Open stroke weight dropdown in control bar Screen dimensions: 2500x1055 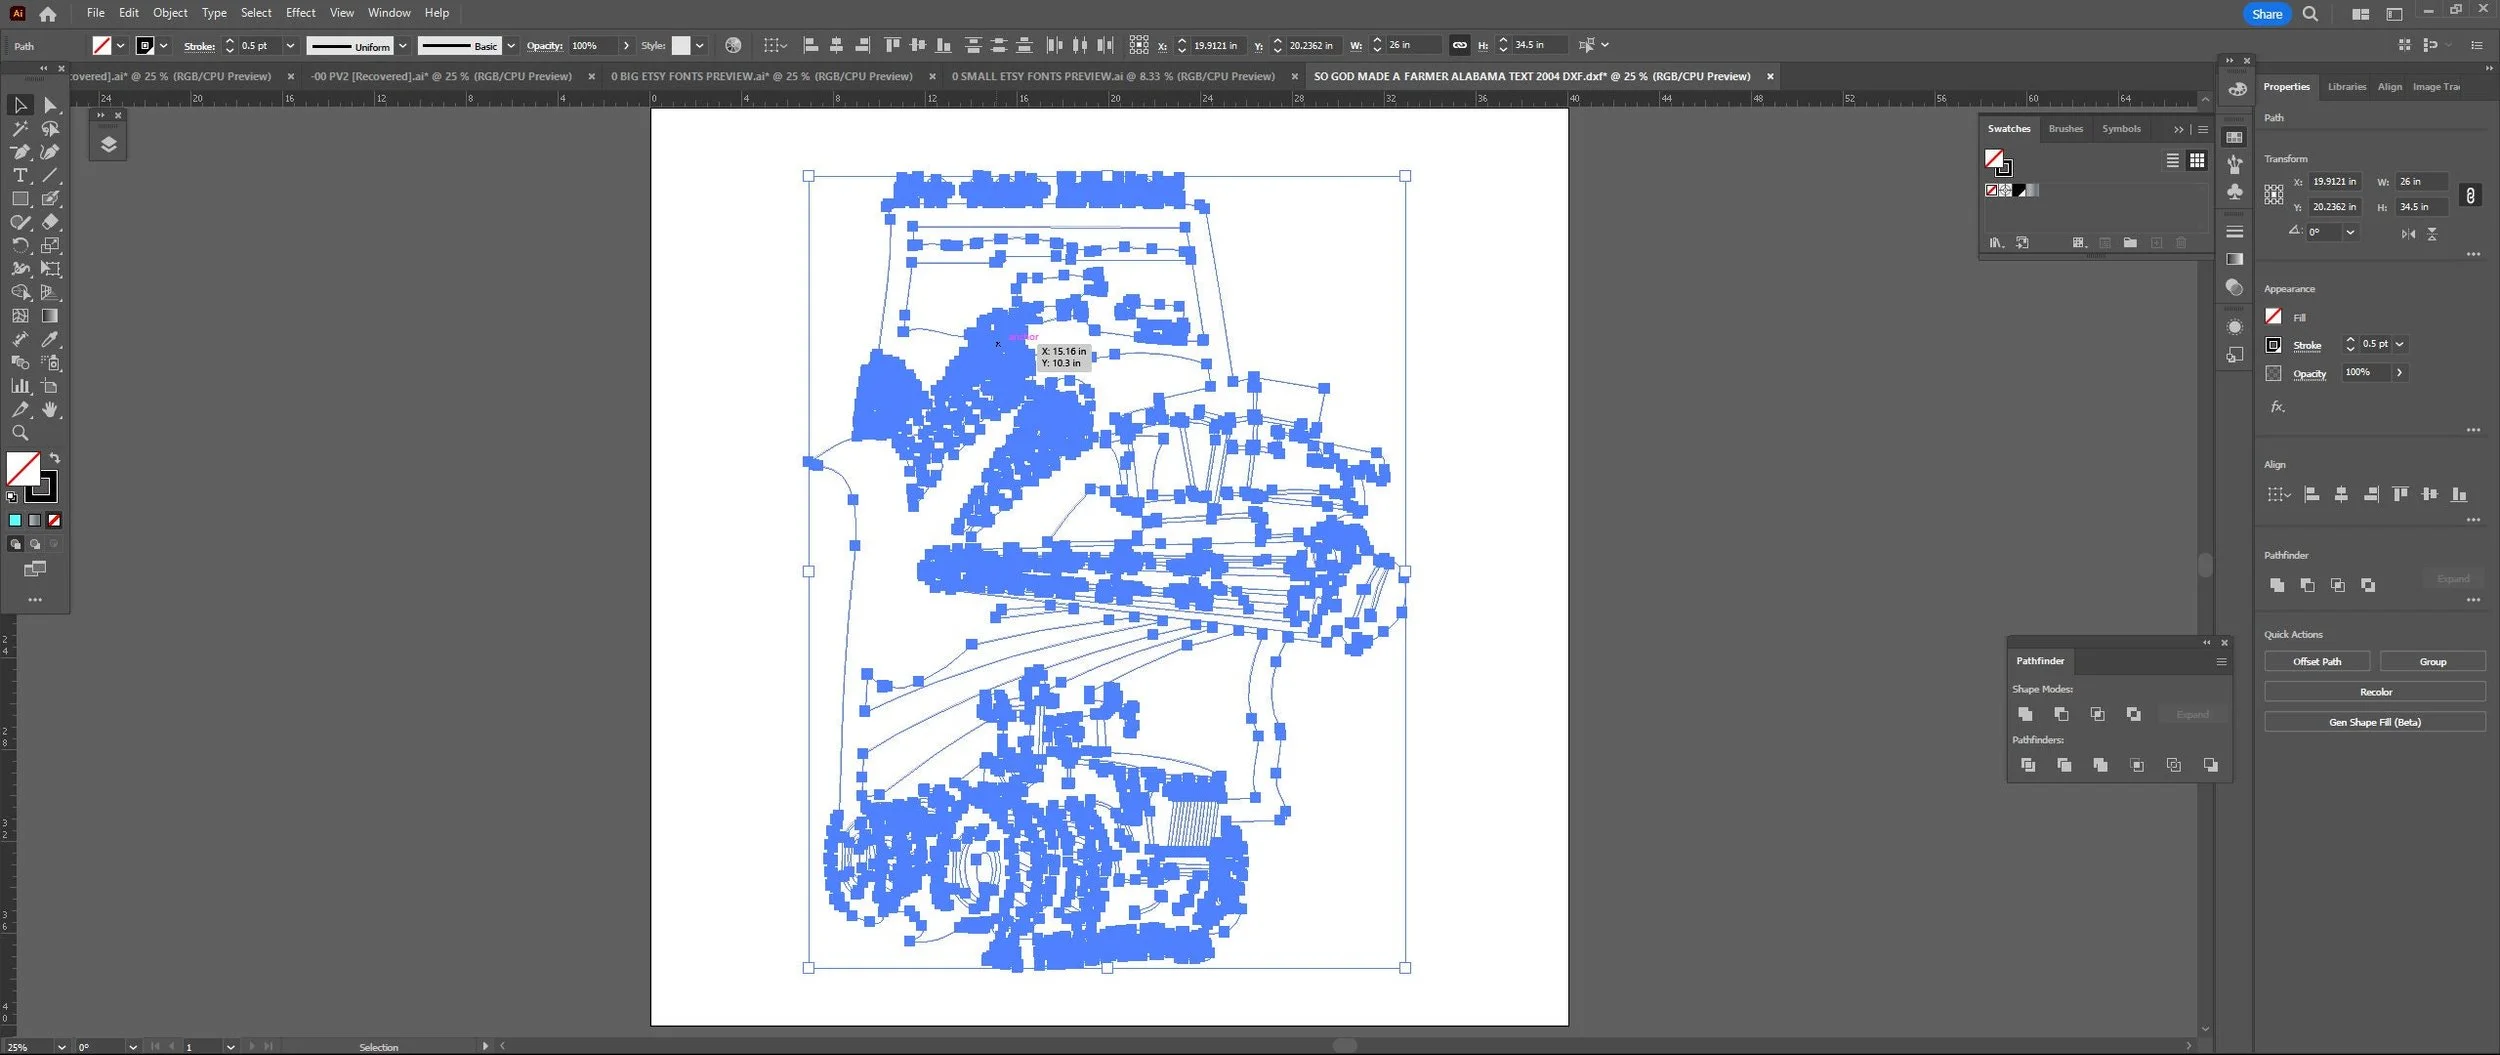[290, 46]
